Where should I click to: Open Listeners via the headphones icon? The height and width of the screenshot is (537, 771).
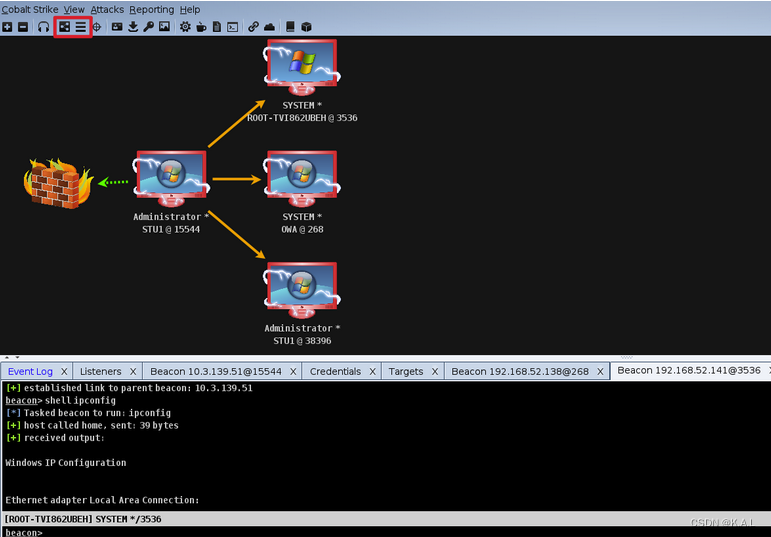(43, 27)
